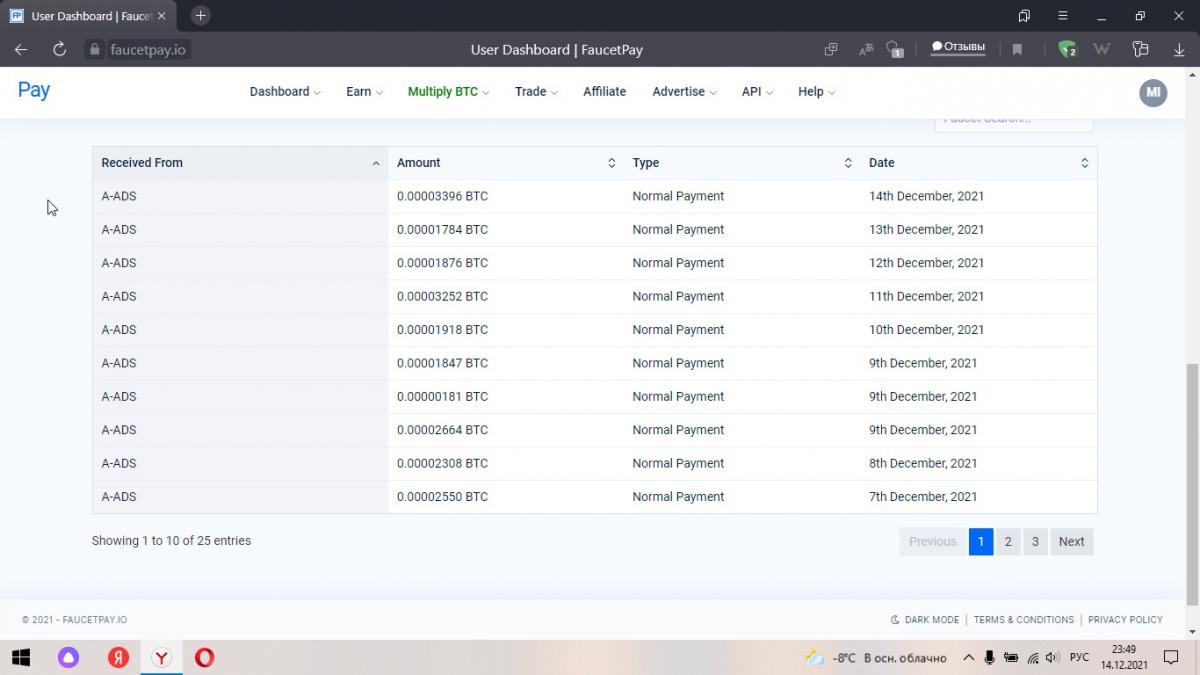
Task: Go to pagination page 1
Action: [x=981, y=542]
